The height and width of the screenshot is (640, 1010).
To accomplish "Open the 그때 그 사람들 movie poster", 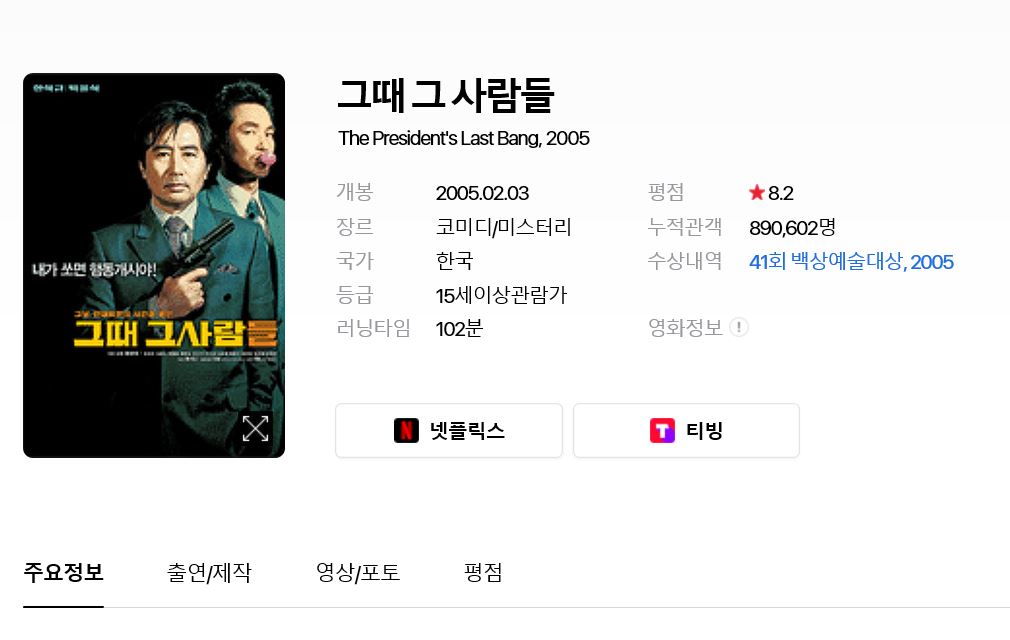I will coord(154,265).
